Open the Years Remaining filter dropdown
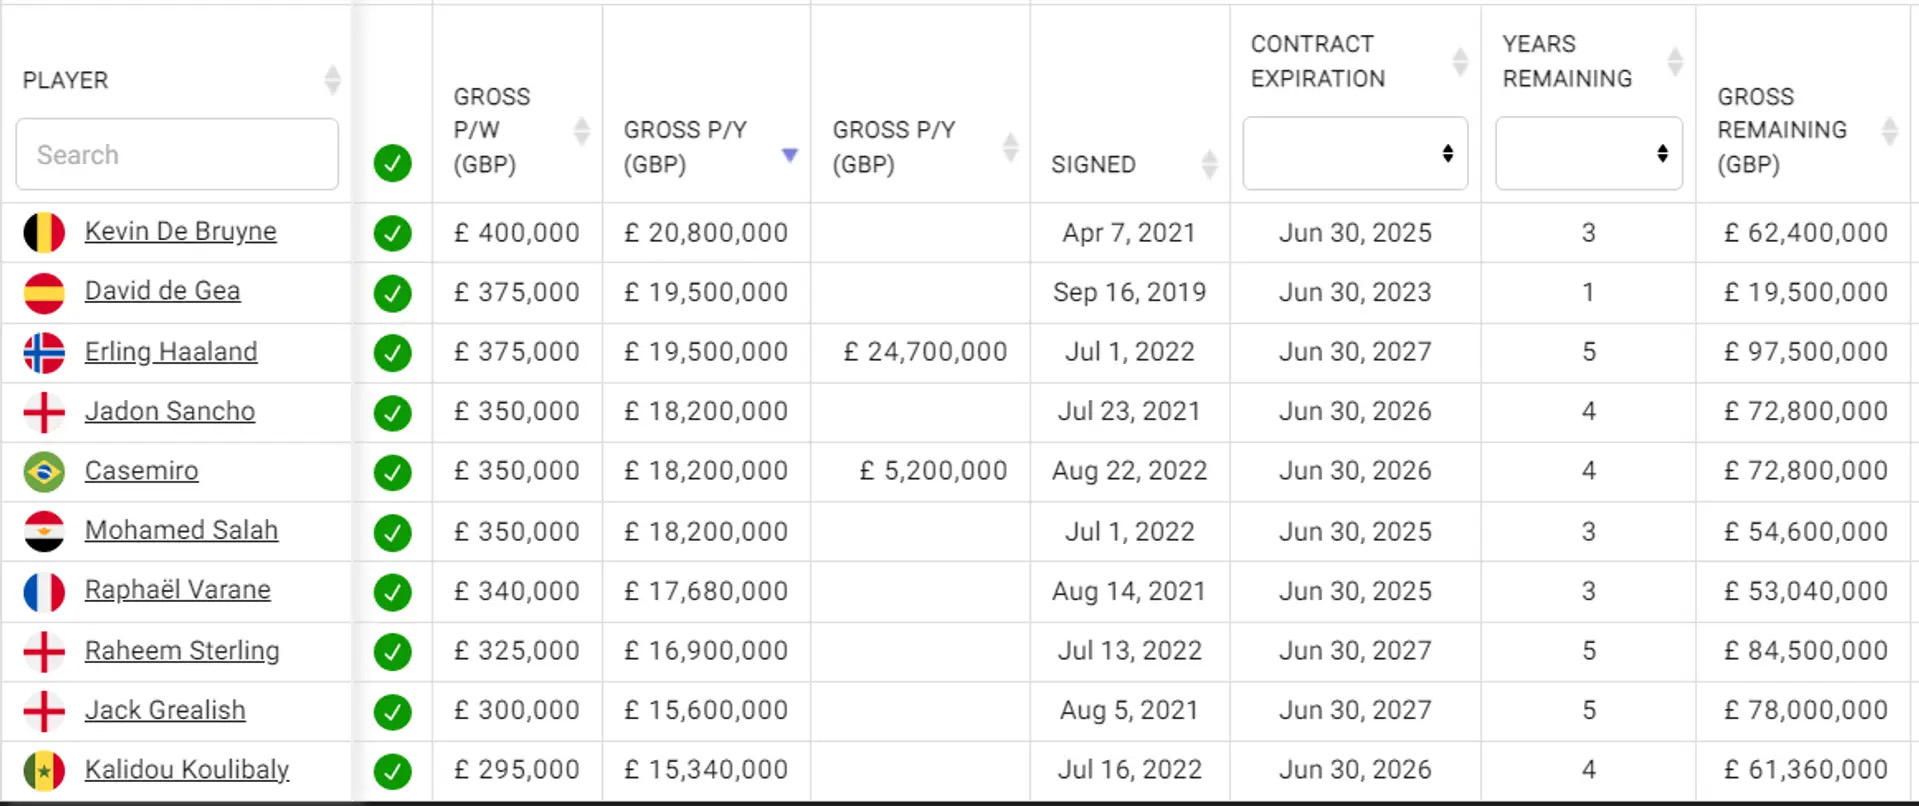1919x806 pixels. (1588, 153)
